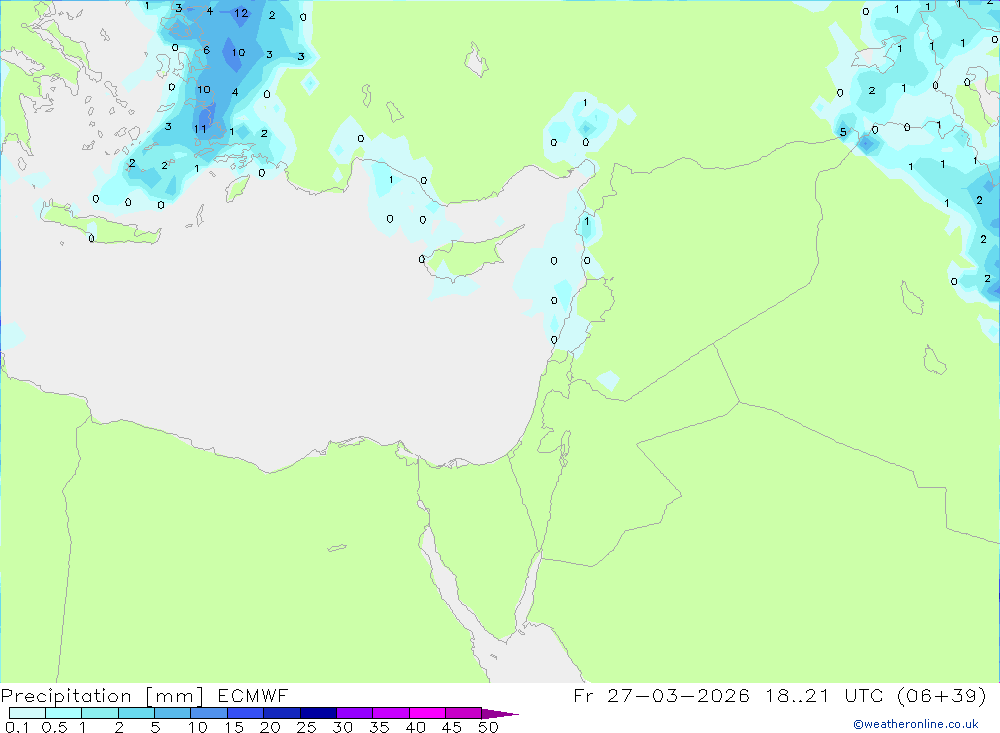The height and width of the screenshot is (733, 1000).
Task: Click the purple arrow above-50 legend tip
Action: click(x=499, y=713)
